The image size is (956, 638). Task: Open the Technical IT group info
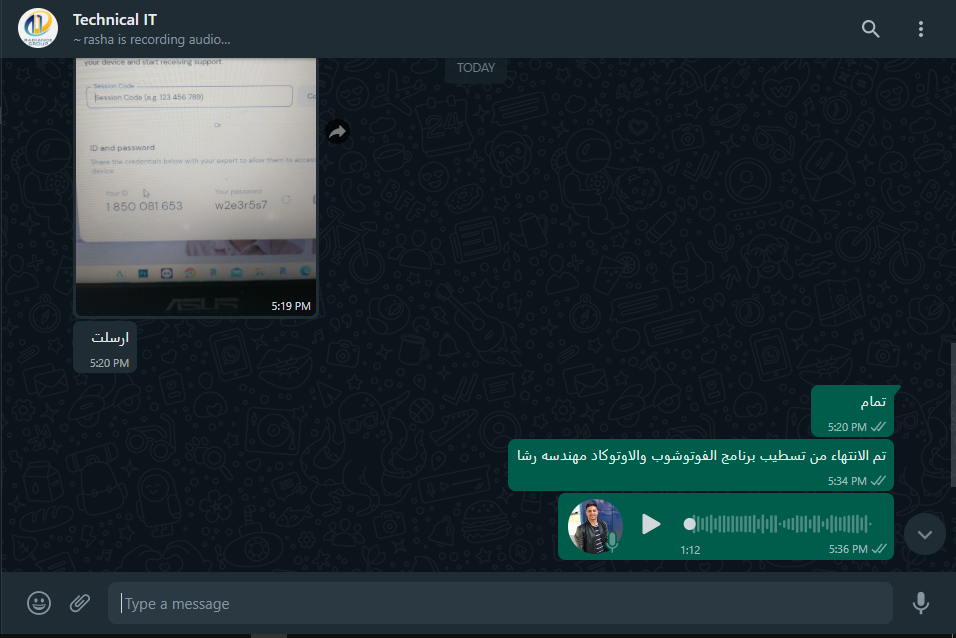coord(115,20)
